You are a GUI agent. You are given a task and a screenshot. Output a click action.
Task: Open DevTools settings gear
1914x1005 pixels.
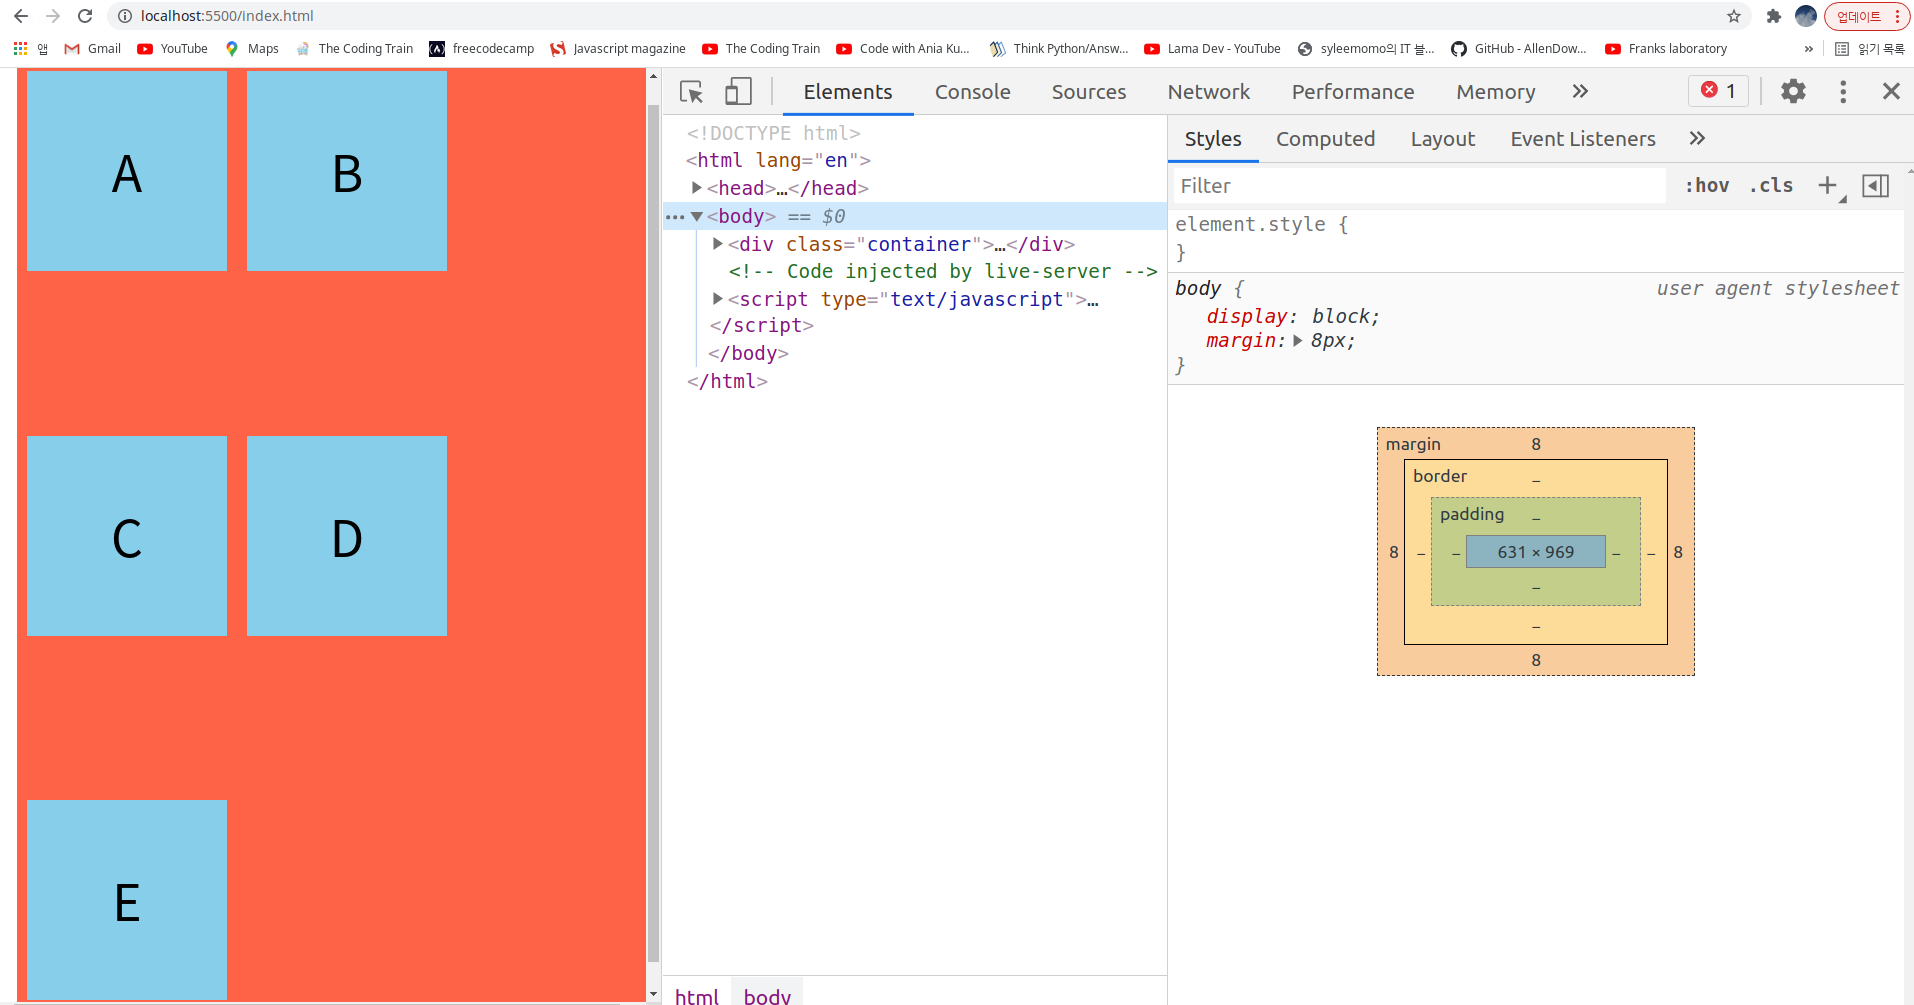1793,91
